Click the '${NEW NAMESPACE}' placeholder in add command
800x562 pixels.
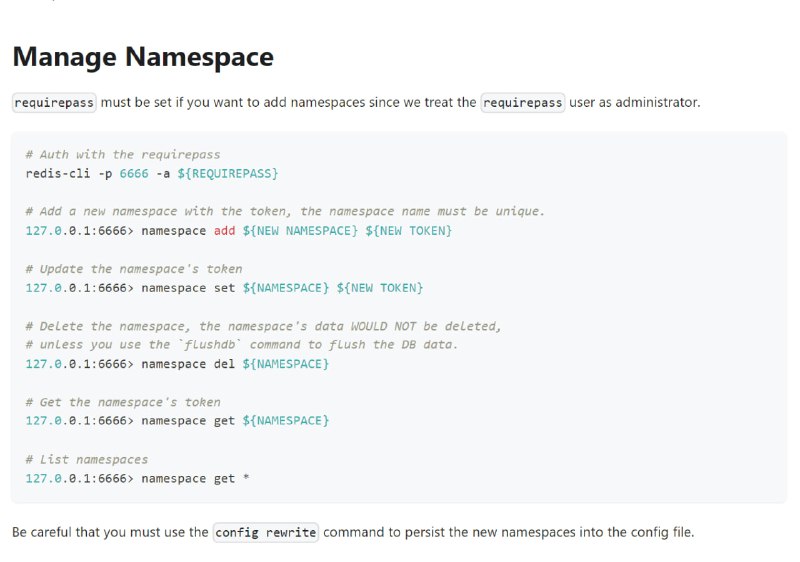(300, 231)
